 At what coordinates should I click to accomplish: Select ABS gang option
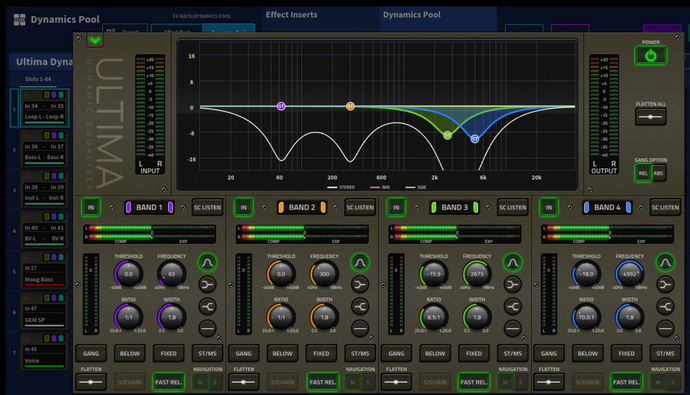click(658, 173)
